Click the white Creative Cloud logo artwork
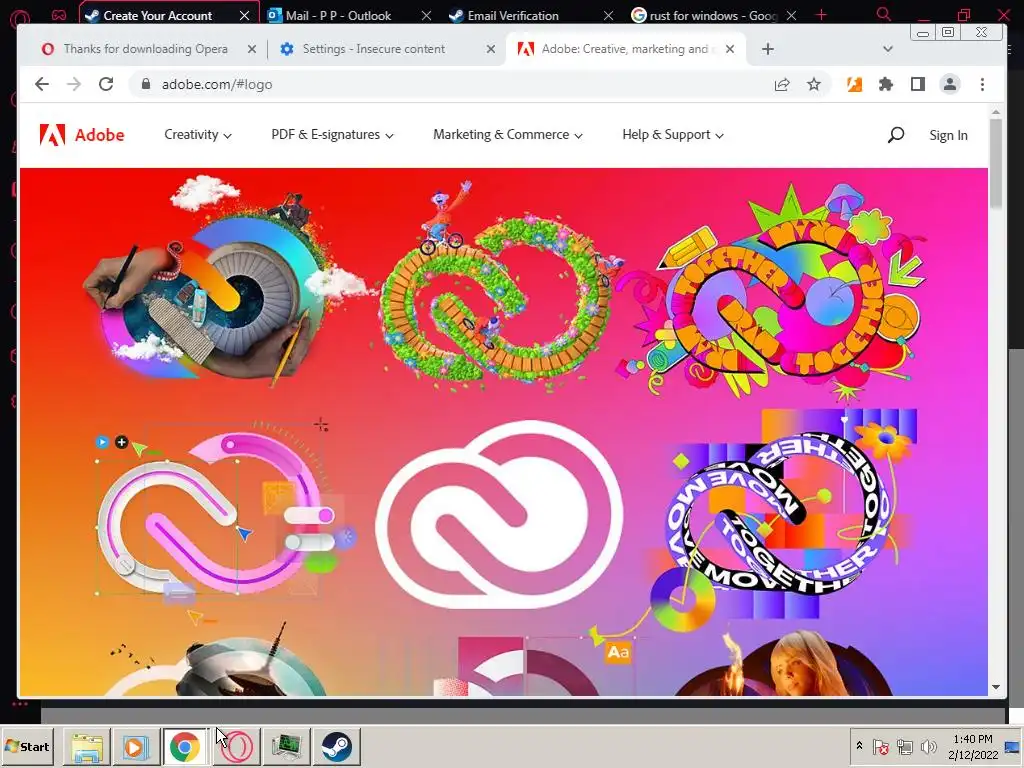The height and width of the screenshot is (768, 1024). (x=500, y=515)
